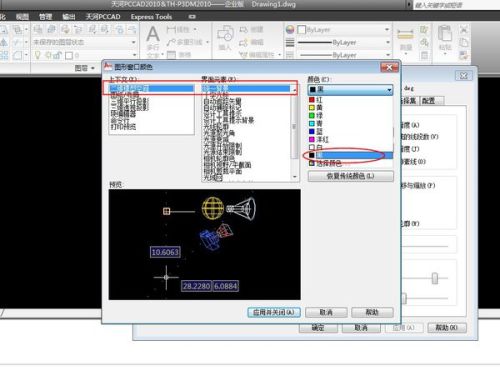
Task: Click the 应用并关闭 (Apply & Close) button
Action: coord(274,312)
